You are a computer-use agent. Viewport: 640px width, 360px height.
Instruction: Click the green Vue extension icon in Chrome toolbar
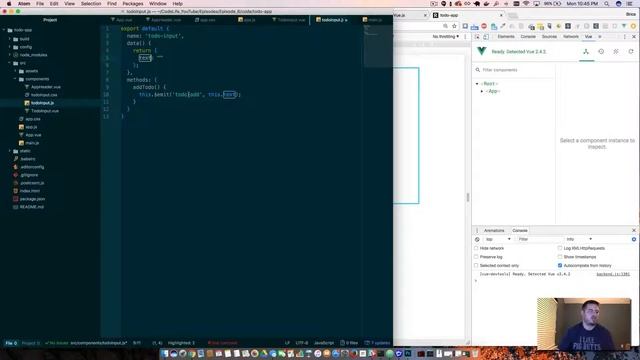[624, 26]
